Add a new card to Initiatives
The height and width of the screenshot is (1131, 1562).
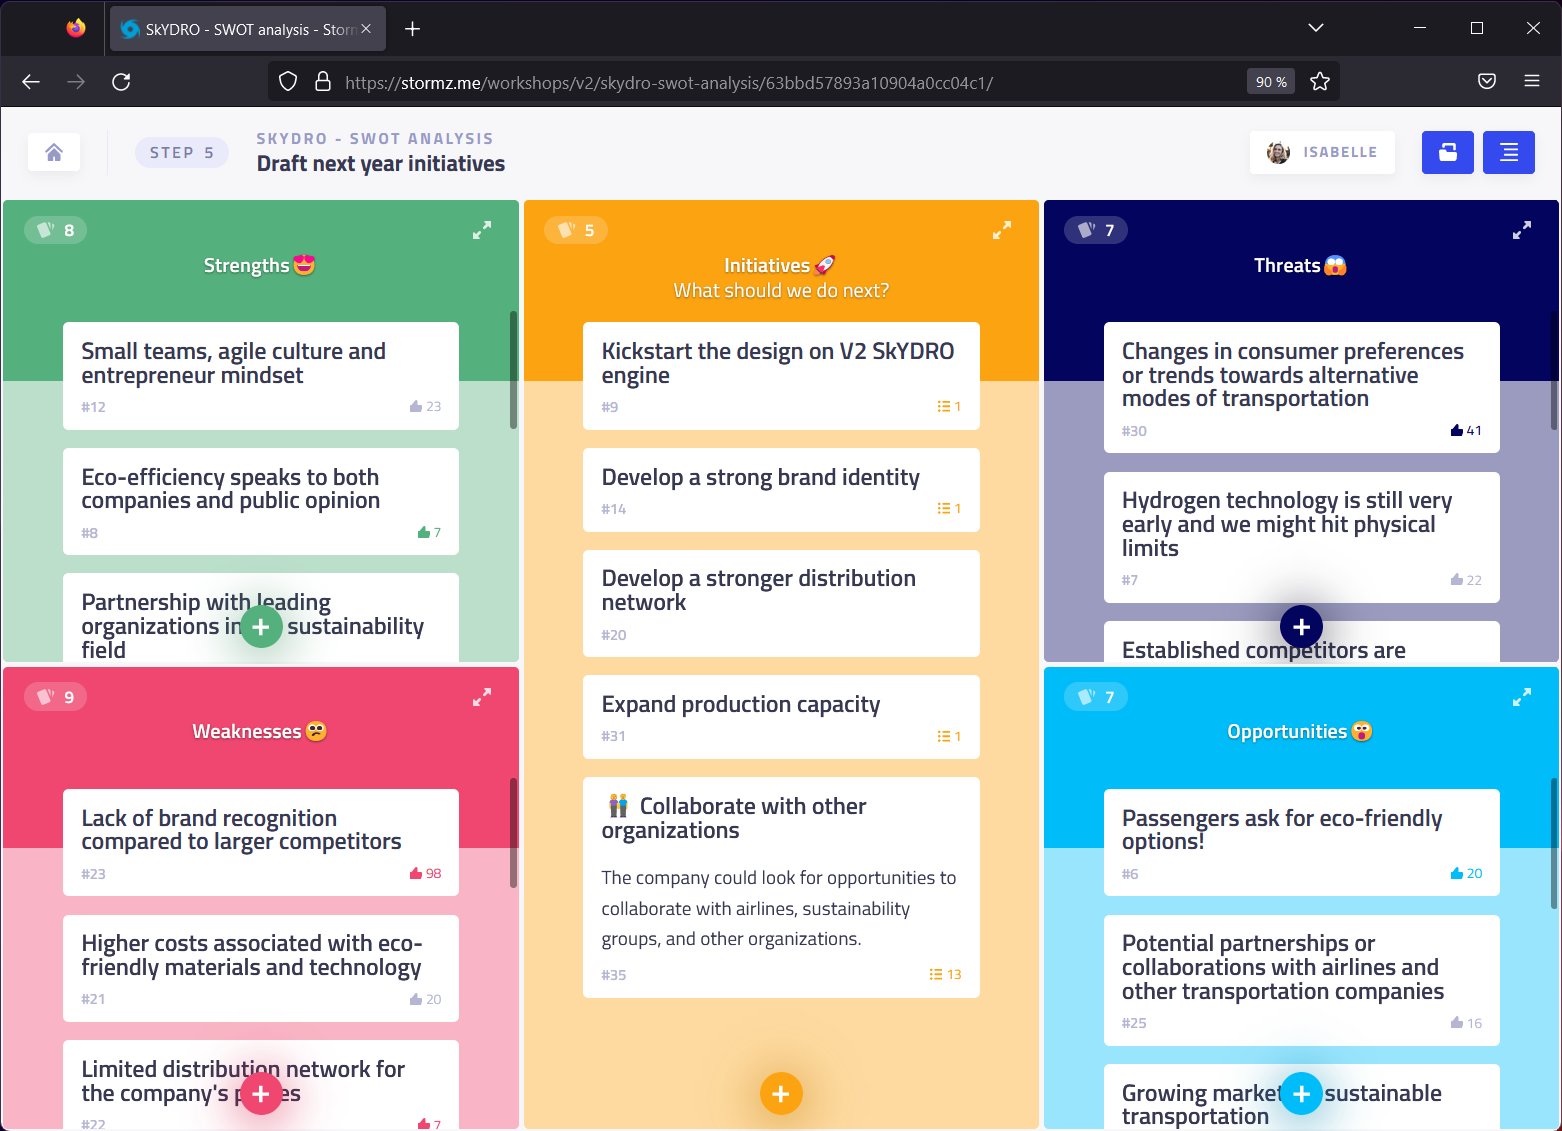click(781, 1094)
